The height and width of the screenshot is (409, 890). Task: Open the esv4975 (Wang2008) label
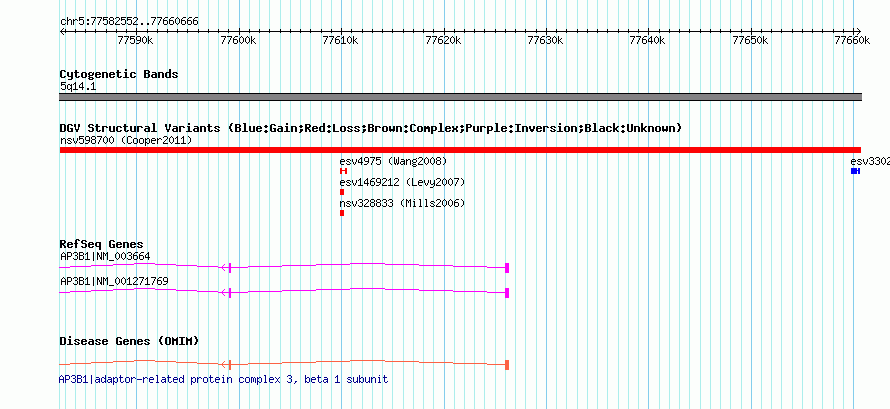(394, 161)
